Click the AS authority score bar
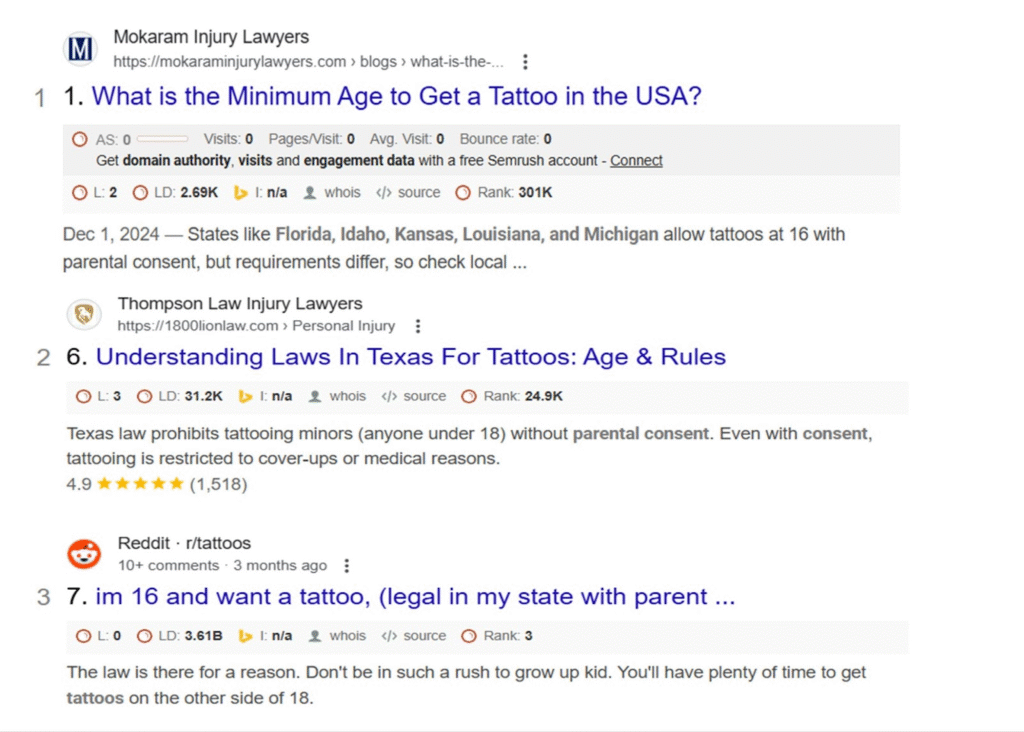Screen dimensions: 1024x732 coord(162,139)
